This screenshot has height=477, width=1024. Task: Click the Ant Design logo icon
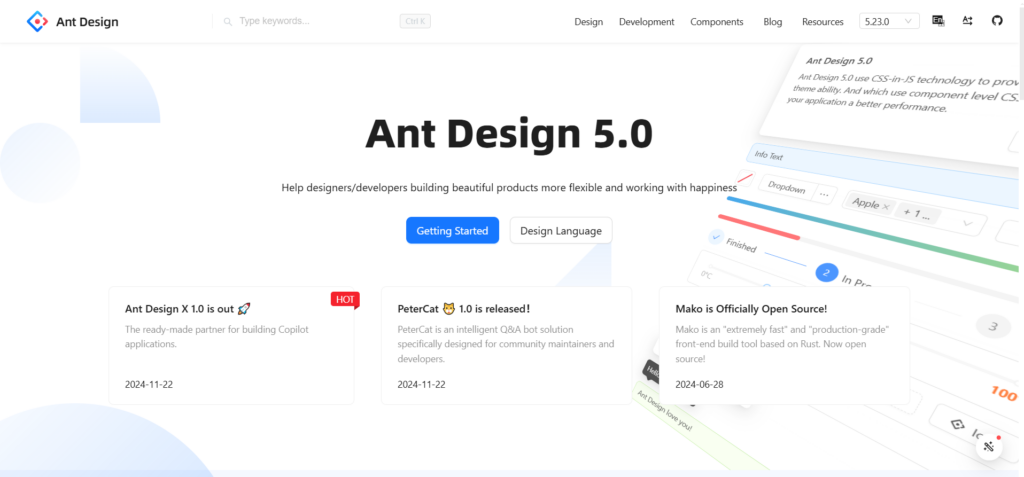click(37, 22)
